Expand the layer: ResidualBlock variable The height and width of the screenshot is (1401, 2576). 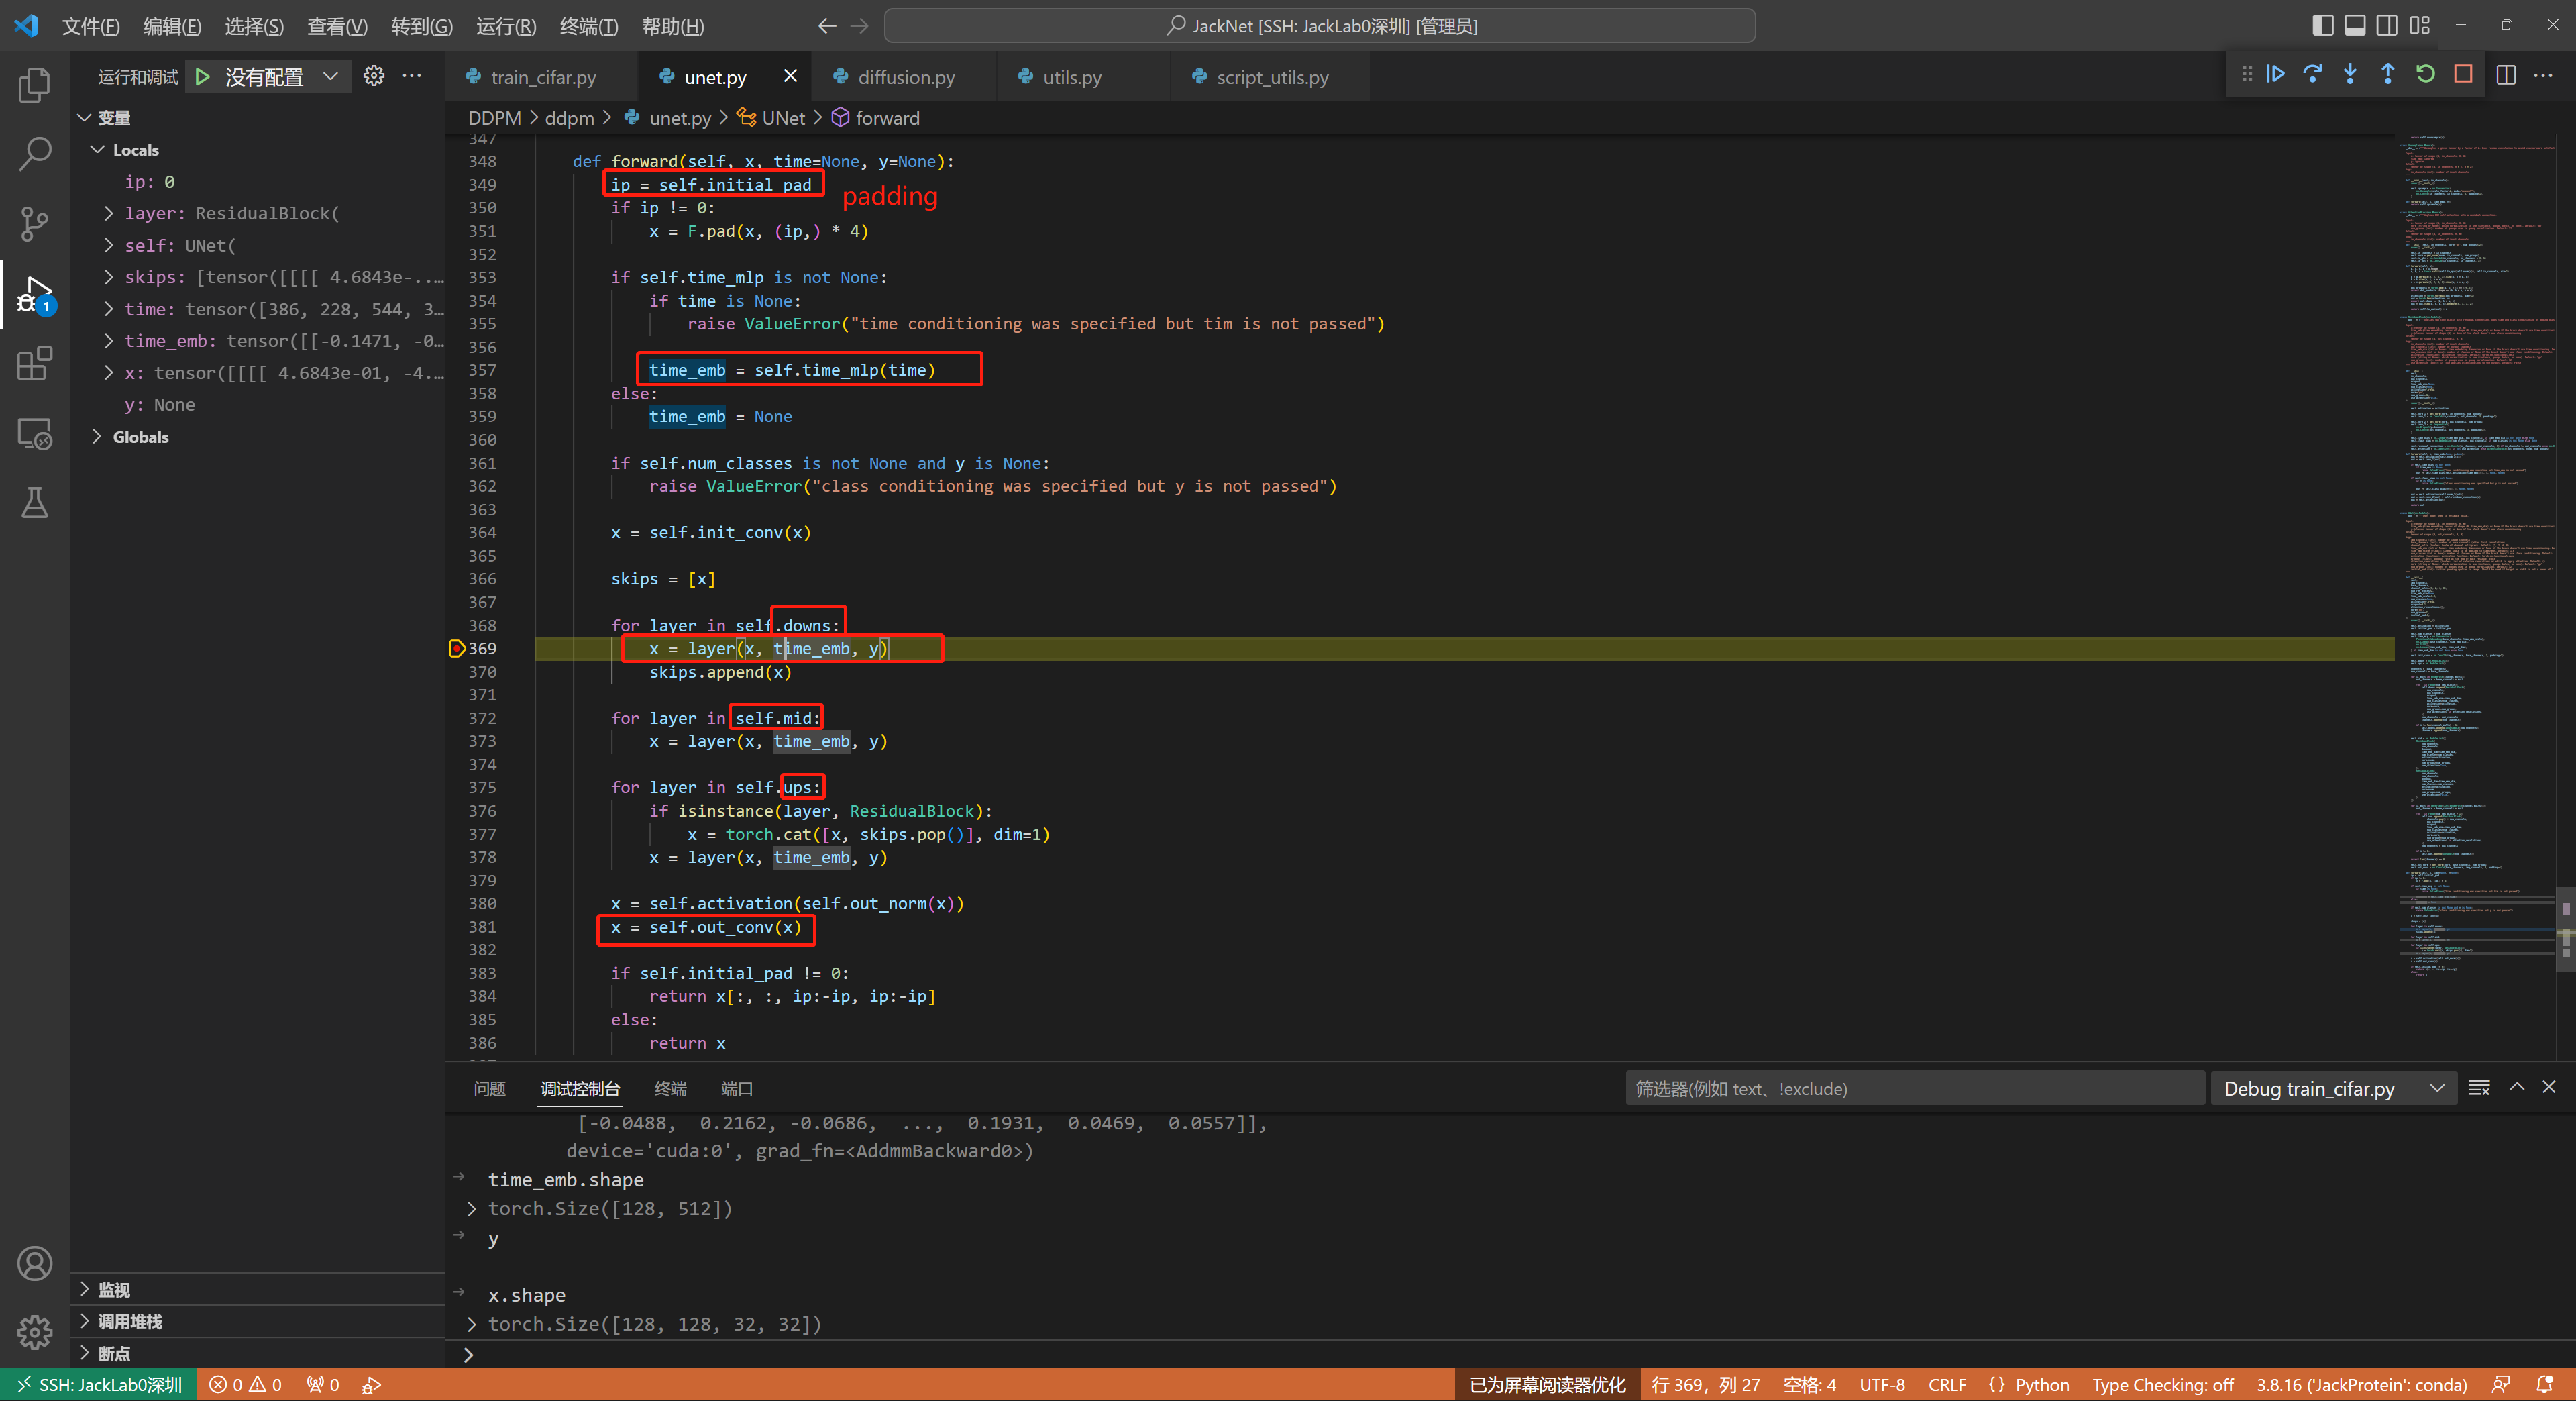[108, 213]
